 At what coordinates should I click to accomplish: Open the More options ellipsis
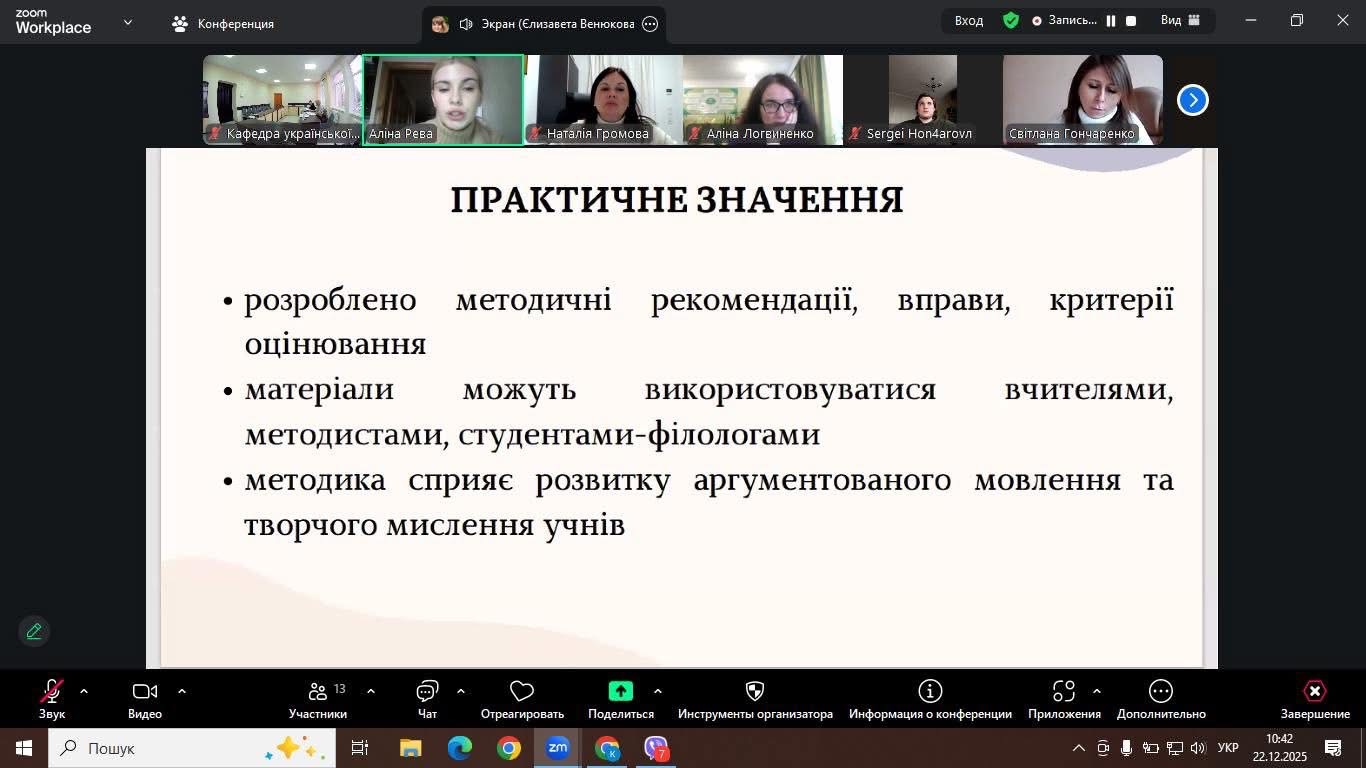(1160, 698)
